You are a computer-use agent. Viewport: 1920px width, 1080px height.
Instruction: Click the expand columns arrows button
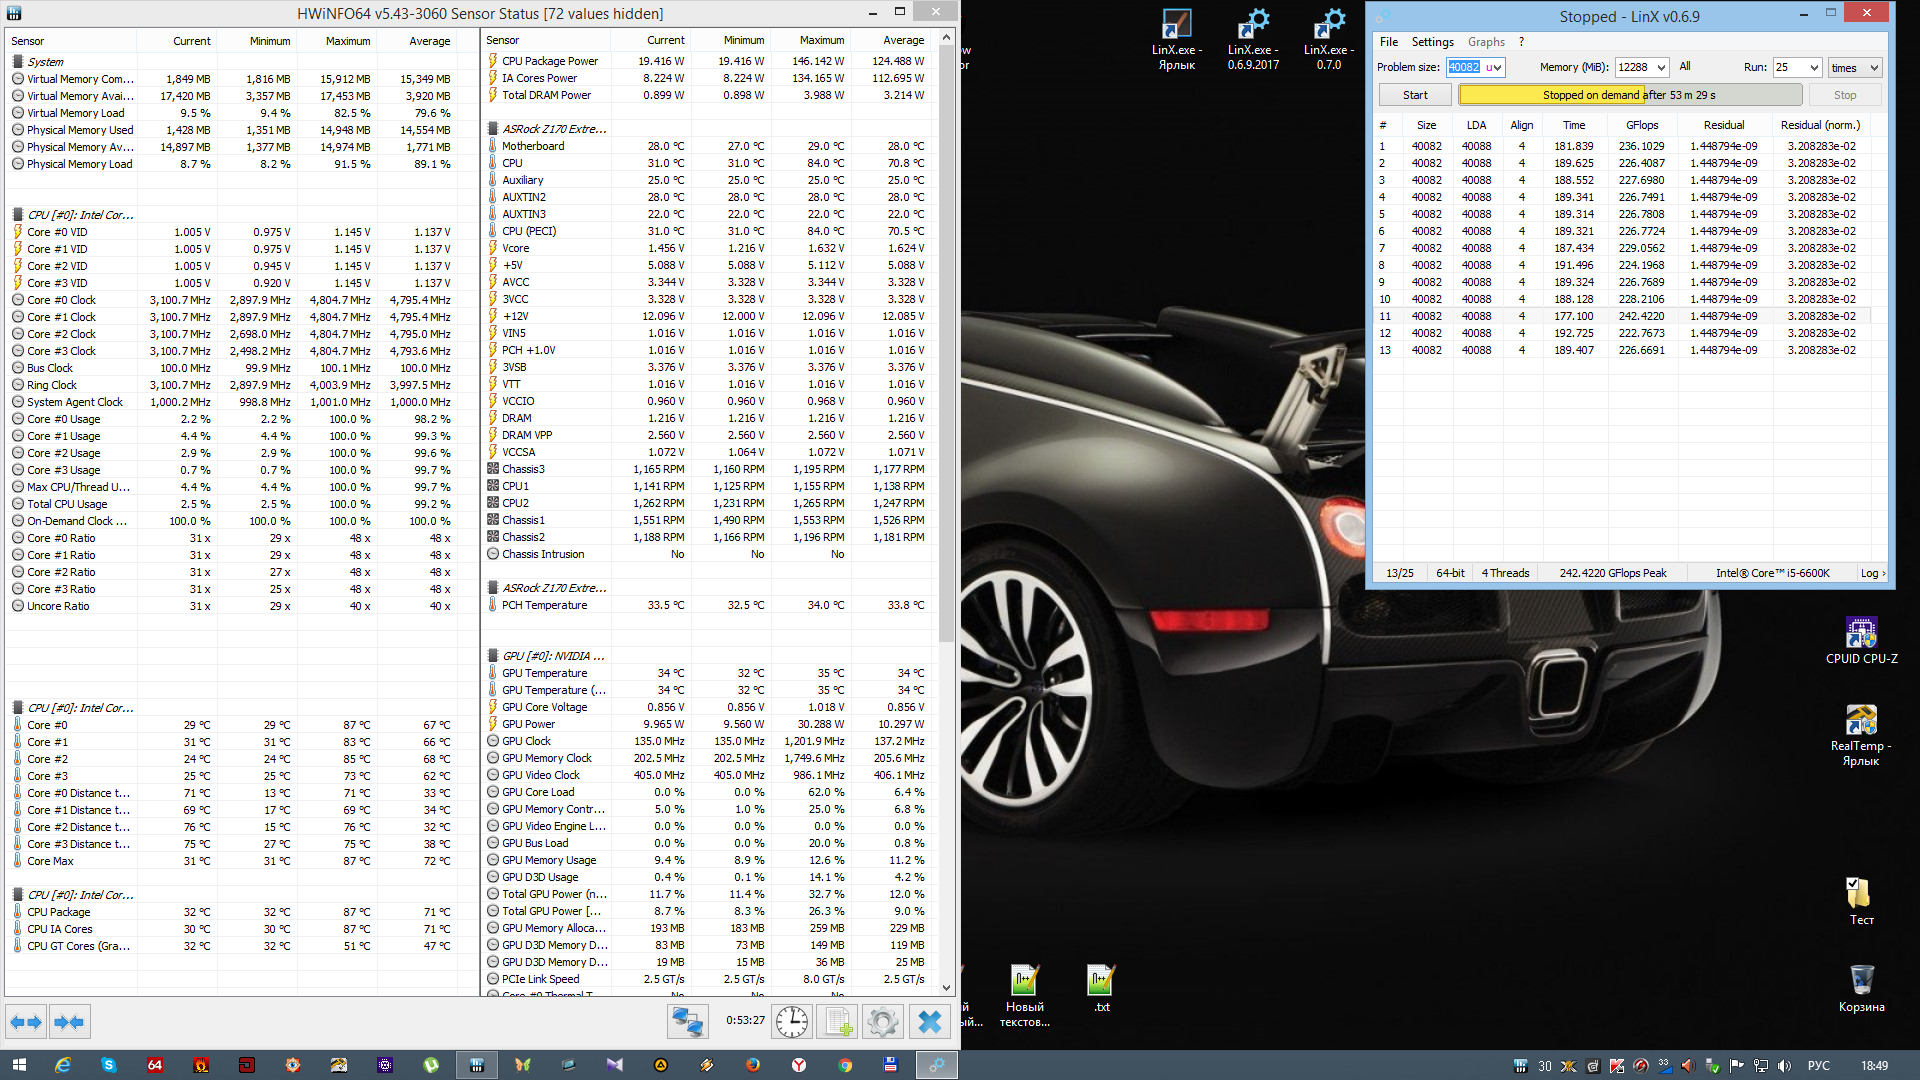(x=26, y=1022)
